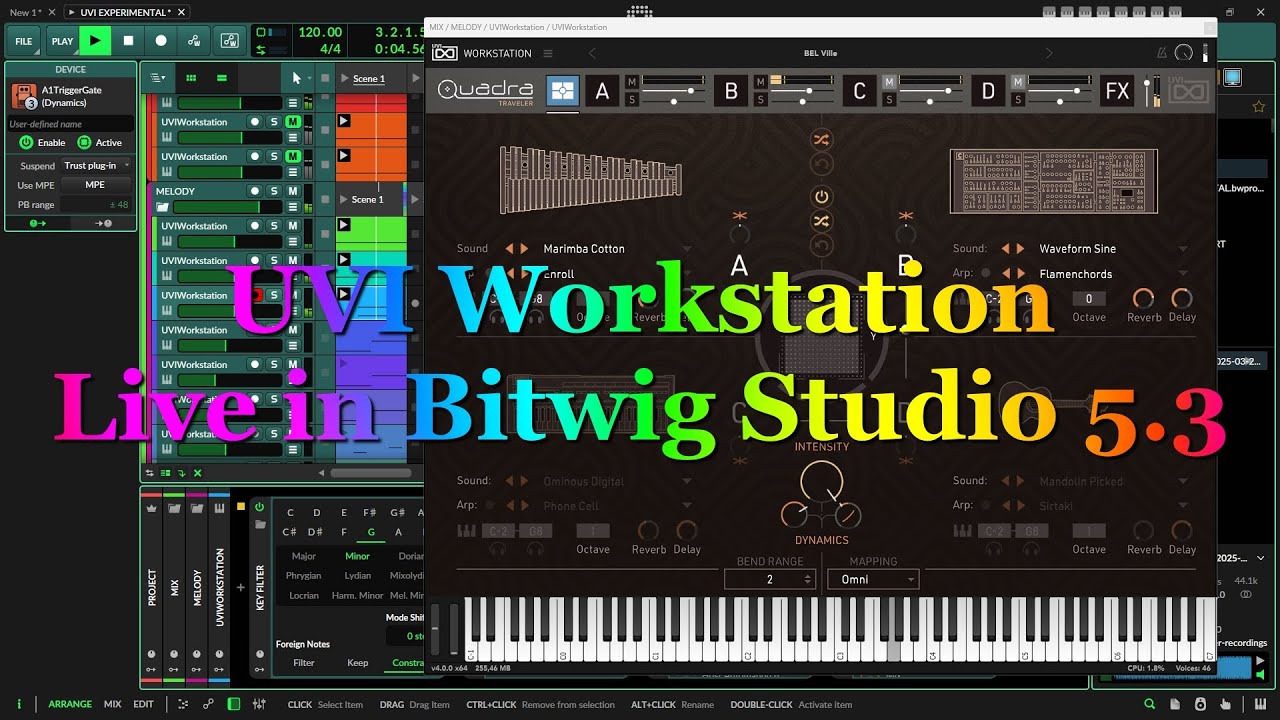Open the track view options dropdown icon

(158, 78)
